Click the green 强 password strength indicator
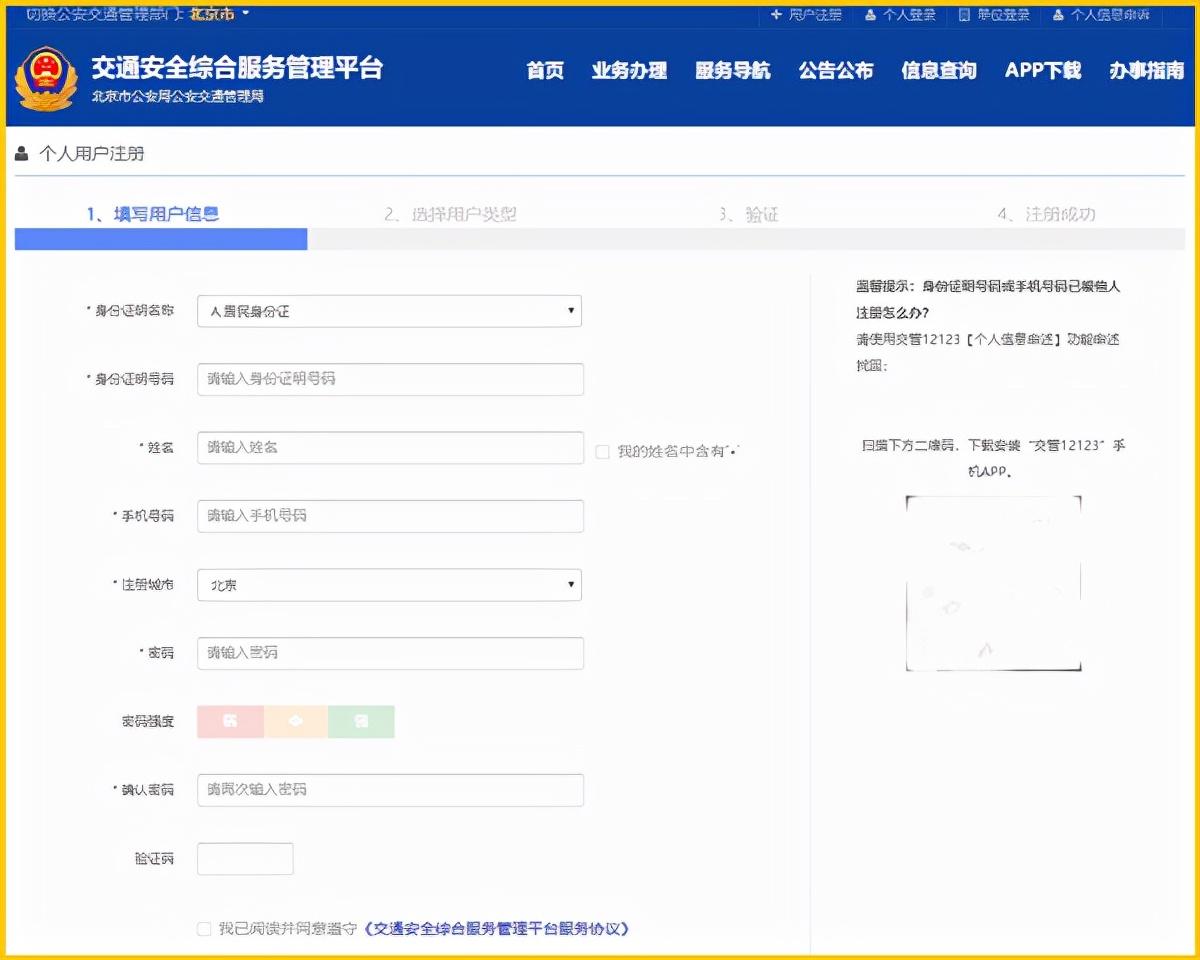 pyautogui.click(x=362, y=721)
